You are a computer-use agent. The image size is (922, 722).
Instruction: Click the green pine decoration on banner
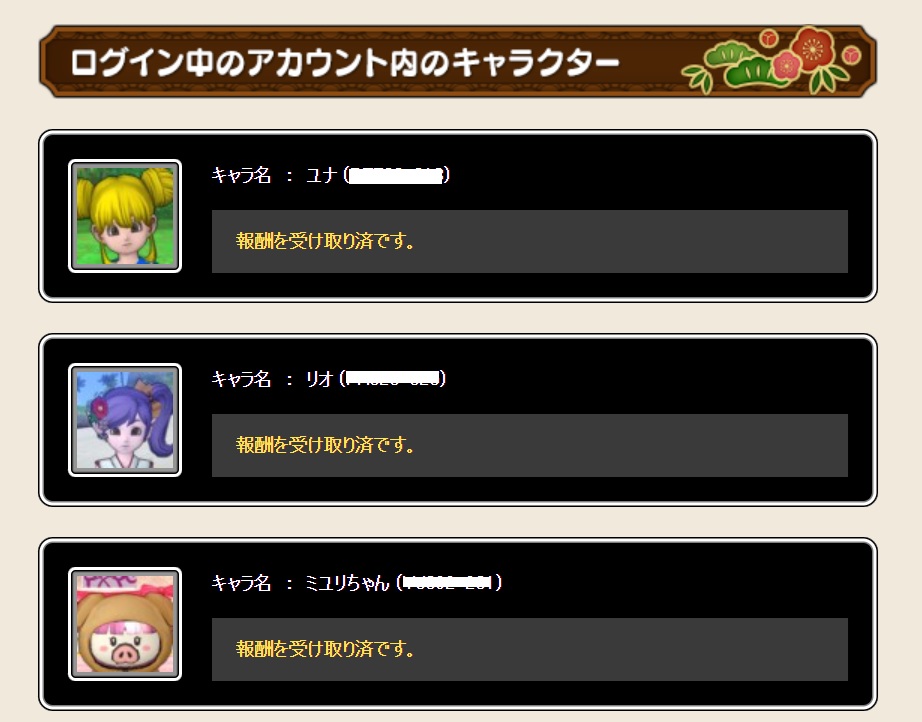(x=743, y=66)
